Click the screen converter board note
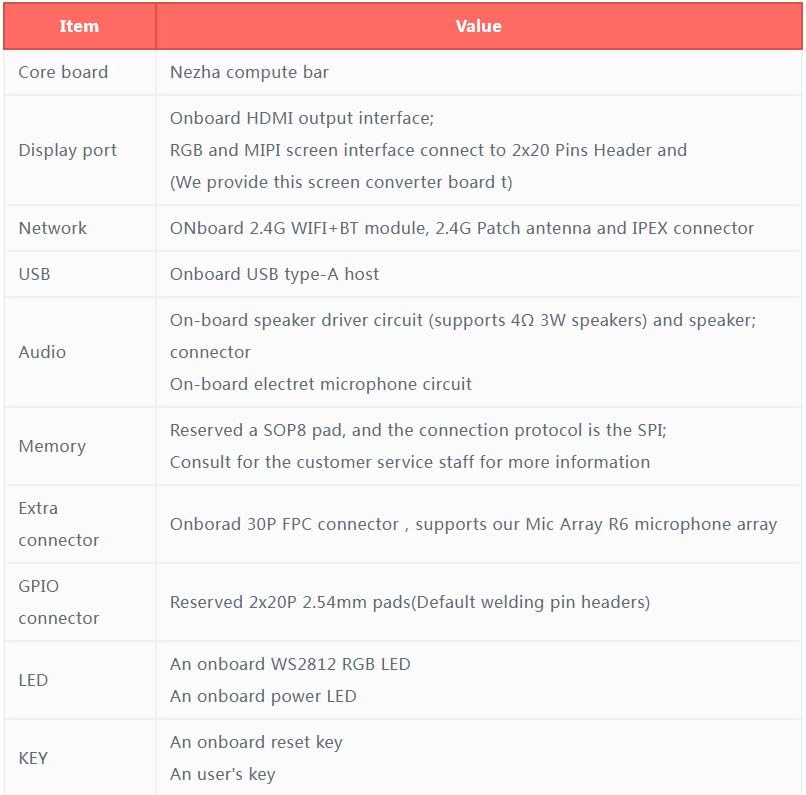 pos(341,182)
